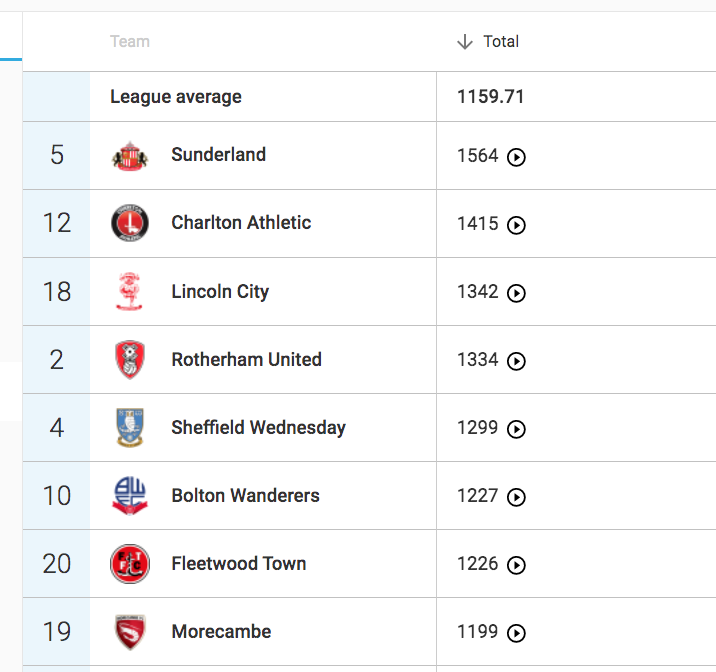716x672 pixels.
Task: Click the Sheffield Wednesday club crest
Action: [x=129, y=428]
